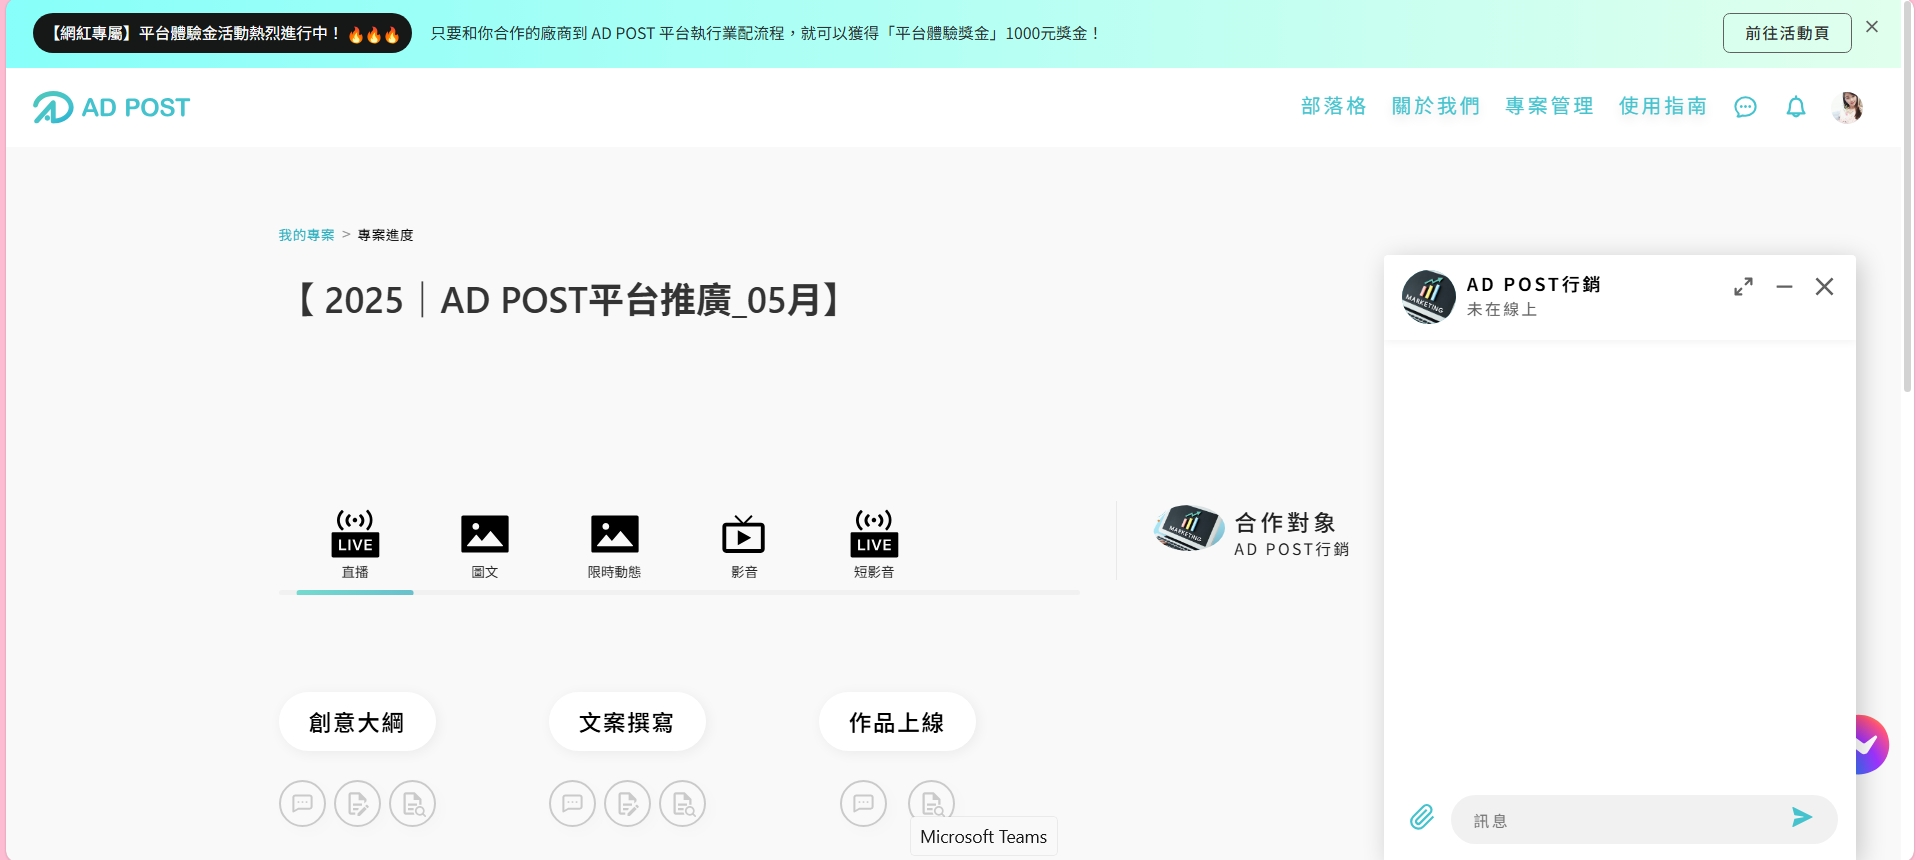This screenshot has height=860, width=1920.
Task: Open the comment icon under 文案撰寫
Action: 572,803
